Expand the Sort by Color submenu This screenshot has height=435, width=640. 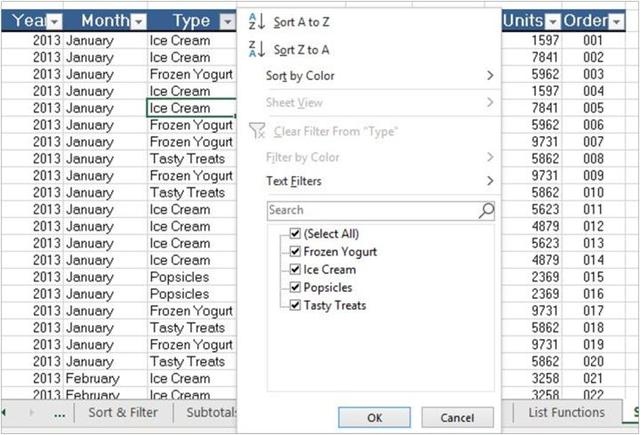click(490, 76)
